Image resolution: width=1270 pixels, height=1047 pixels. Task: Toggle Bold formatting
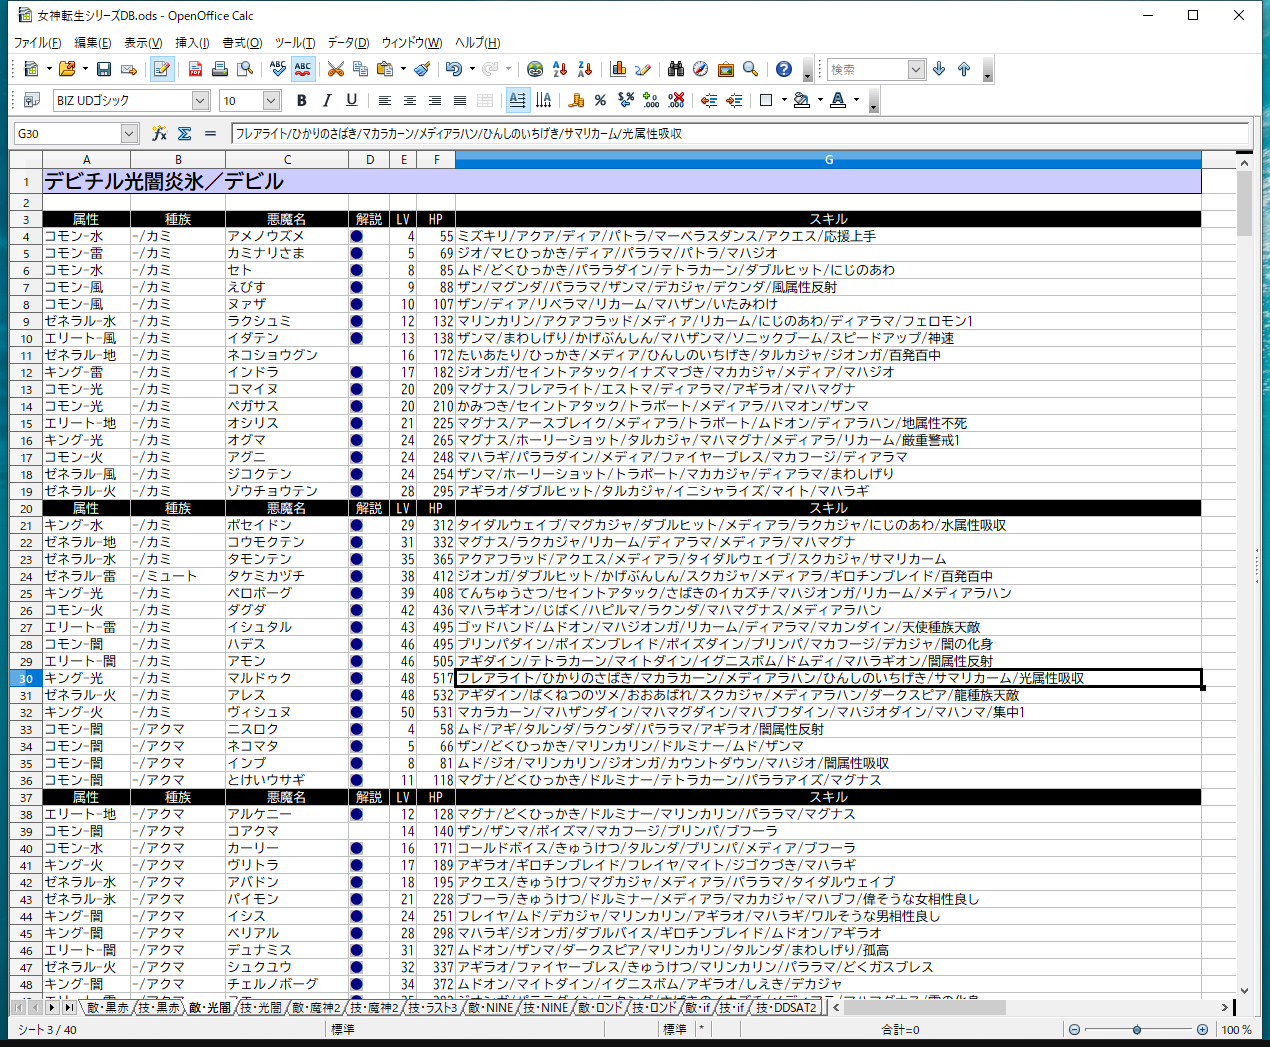[x=301, y=100]
